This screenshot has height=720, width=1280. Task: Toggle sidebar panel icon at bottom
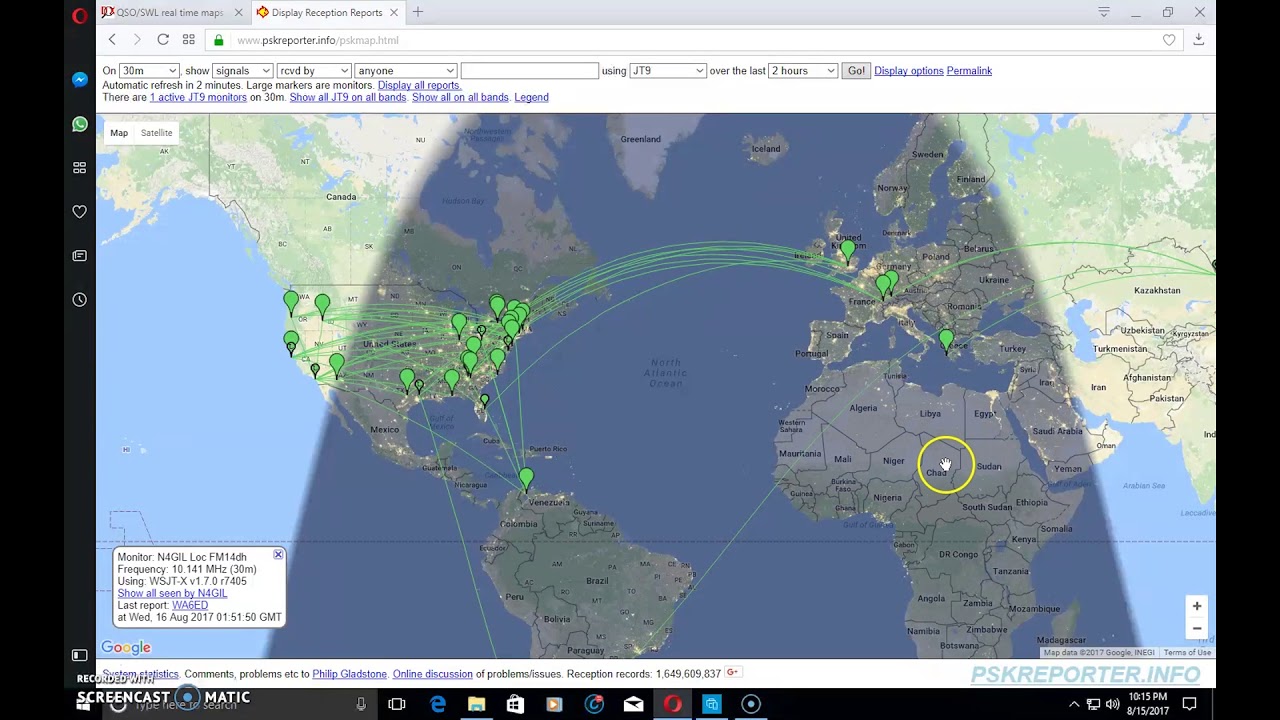click(80, 655)
